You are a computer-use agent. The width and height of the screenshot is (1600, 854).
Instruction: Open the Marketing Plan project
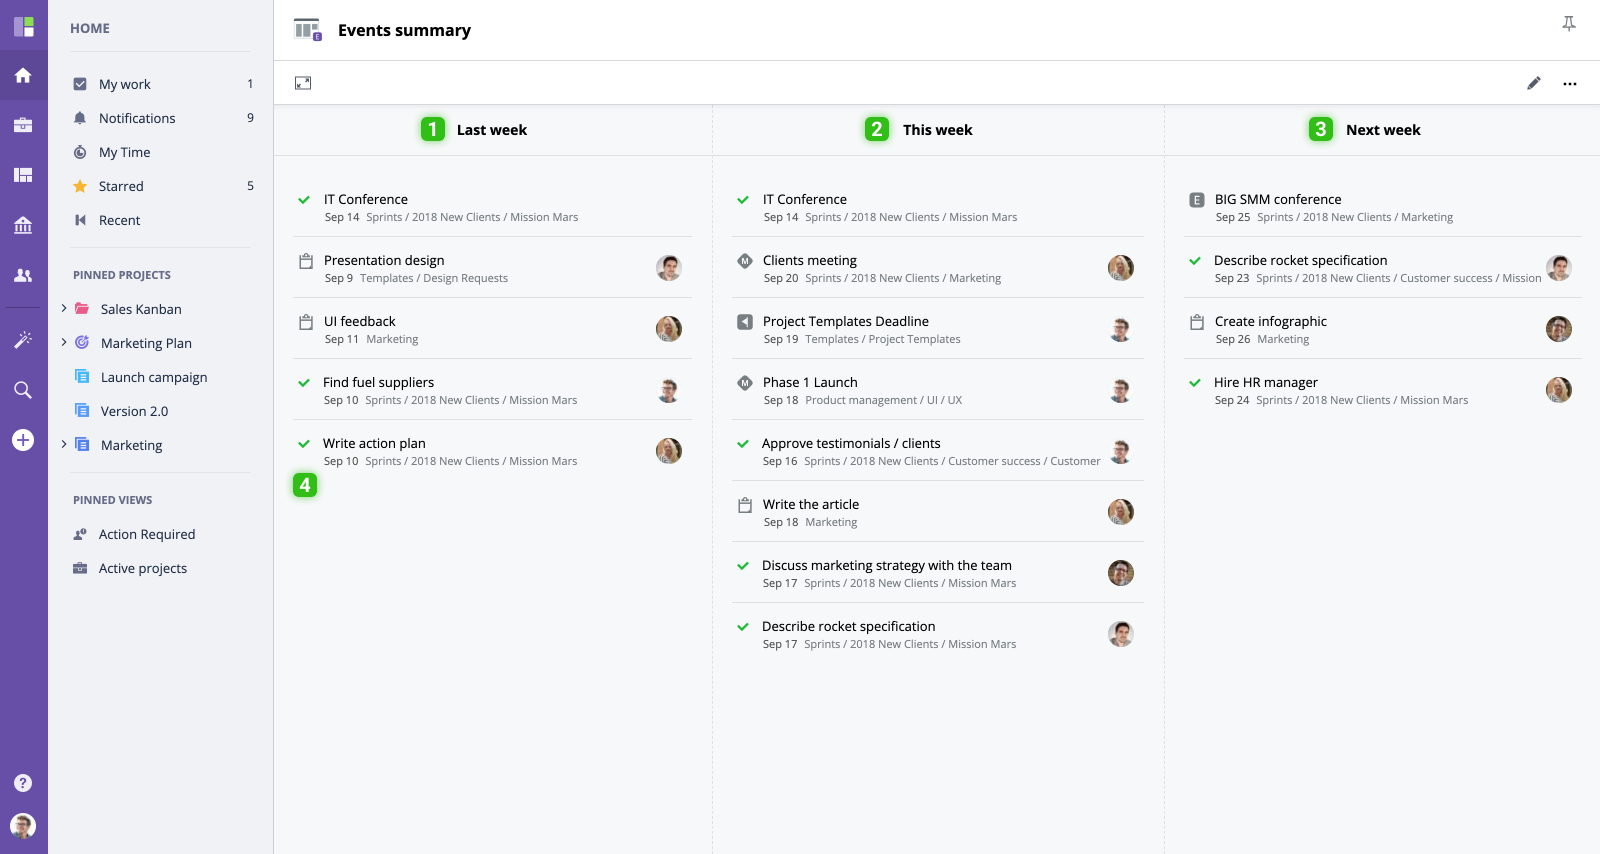pos(146,343)
